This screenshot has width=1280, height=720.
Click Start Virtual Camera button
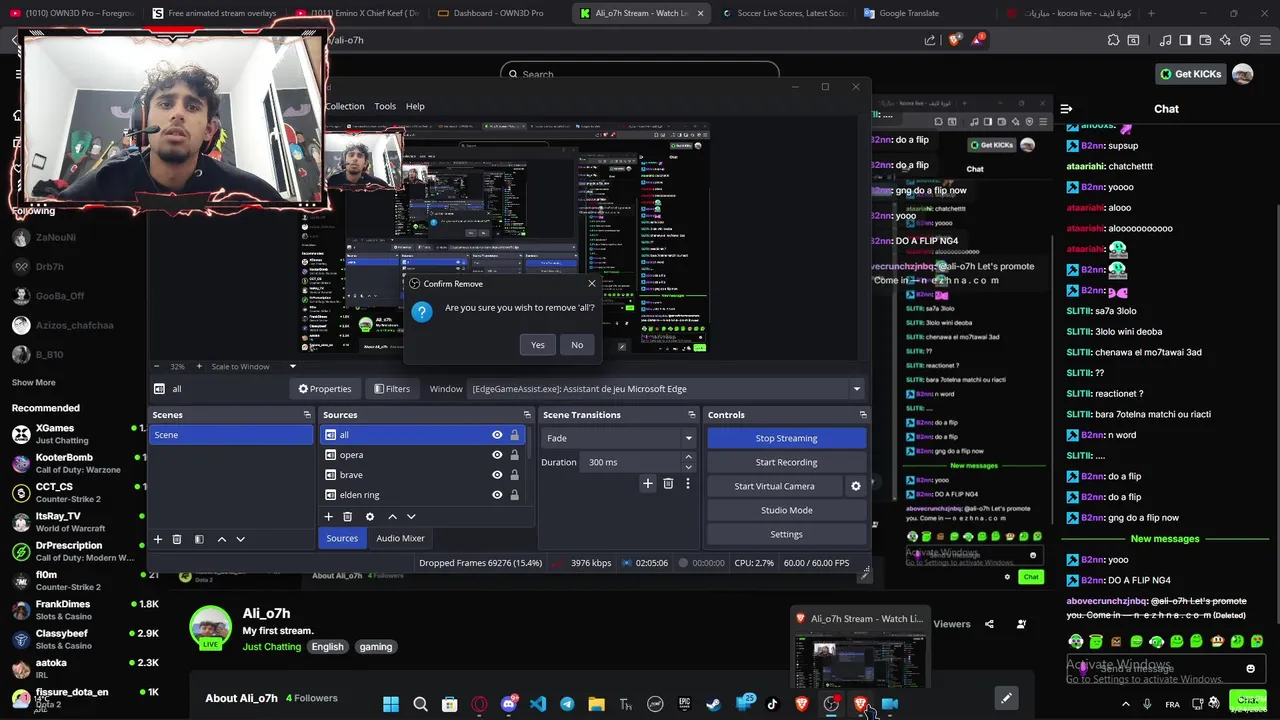coord(774,486)
